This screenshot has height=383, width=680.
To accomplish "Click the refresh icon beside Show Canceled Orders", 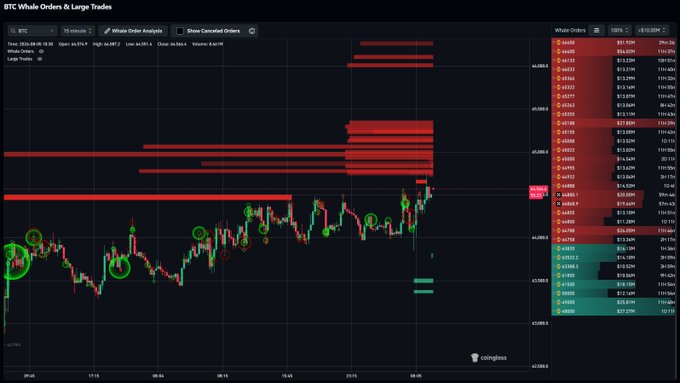I will click(252, 31).
